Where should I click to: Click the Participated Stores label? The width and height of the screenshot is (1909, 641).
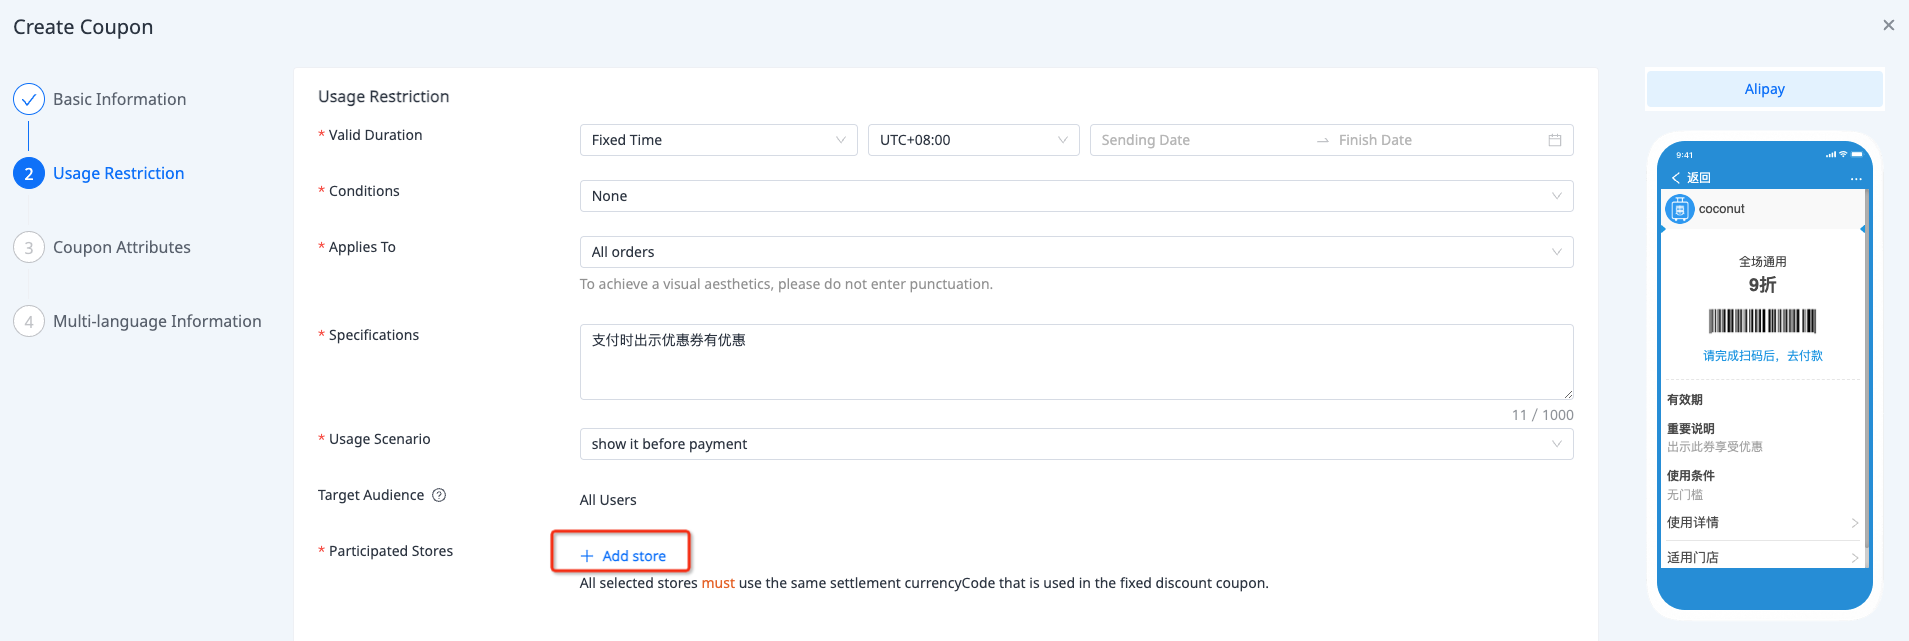tap(391, 551)
